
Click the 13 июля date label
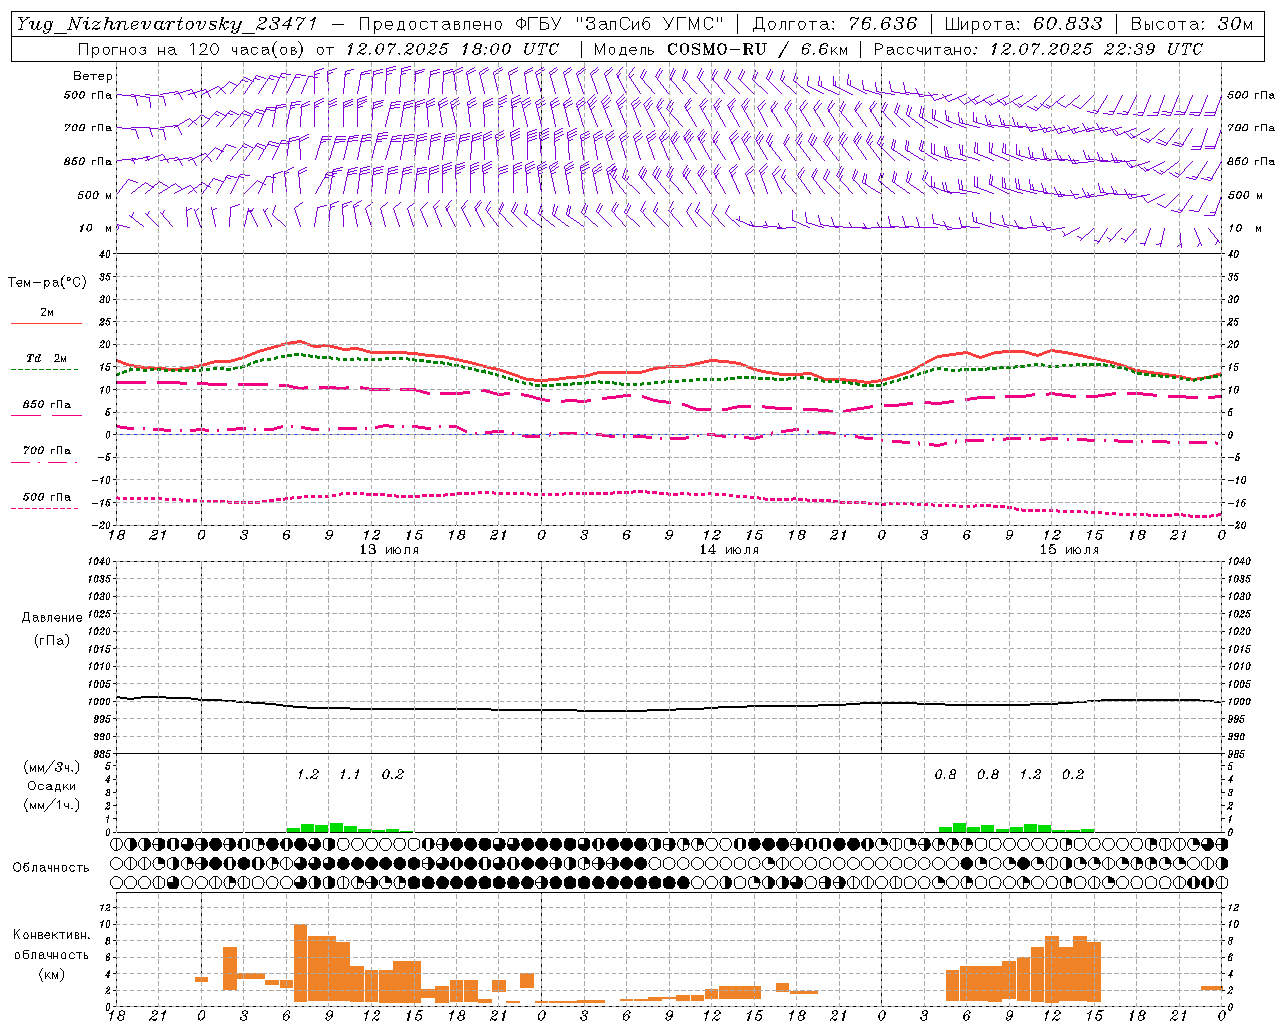389,550
